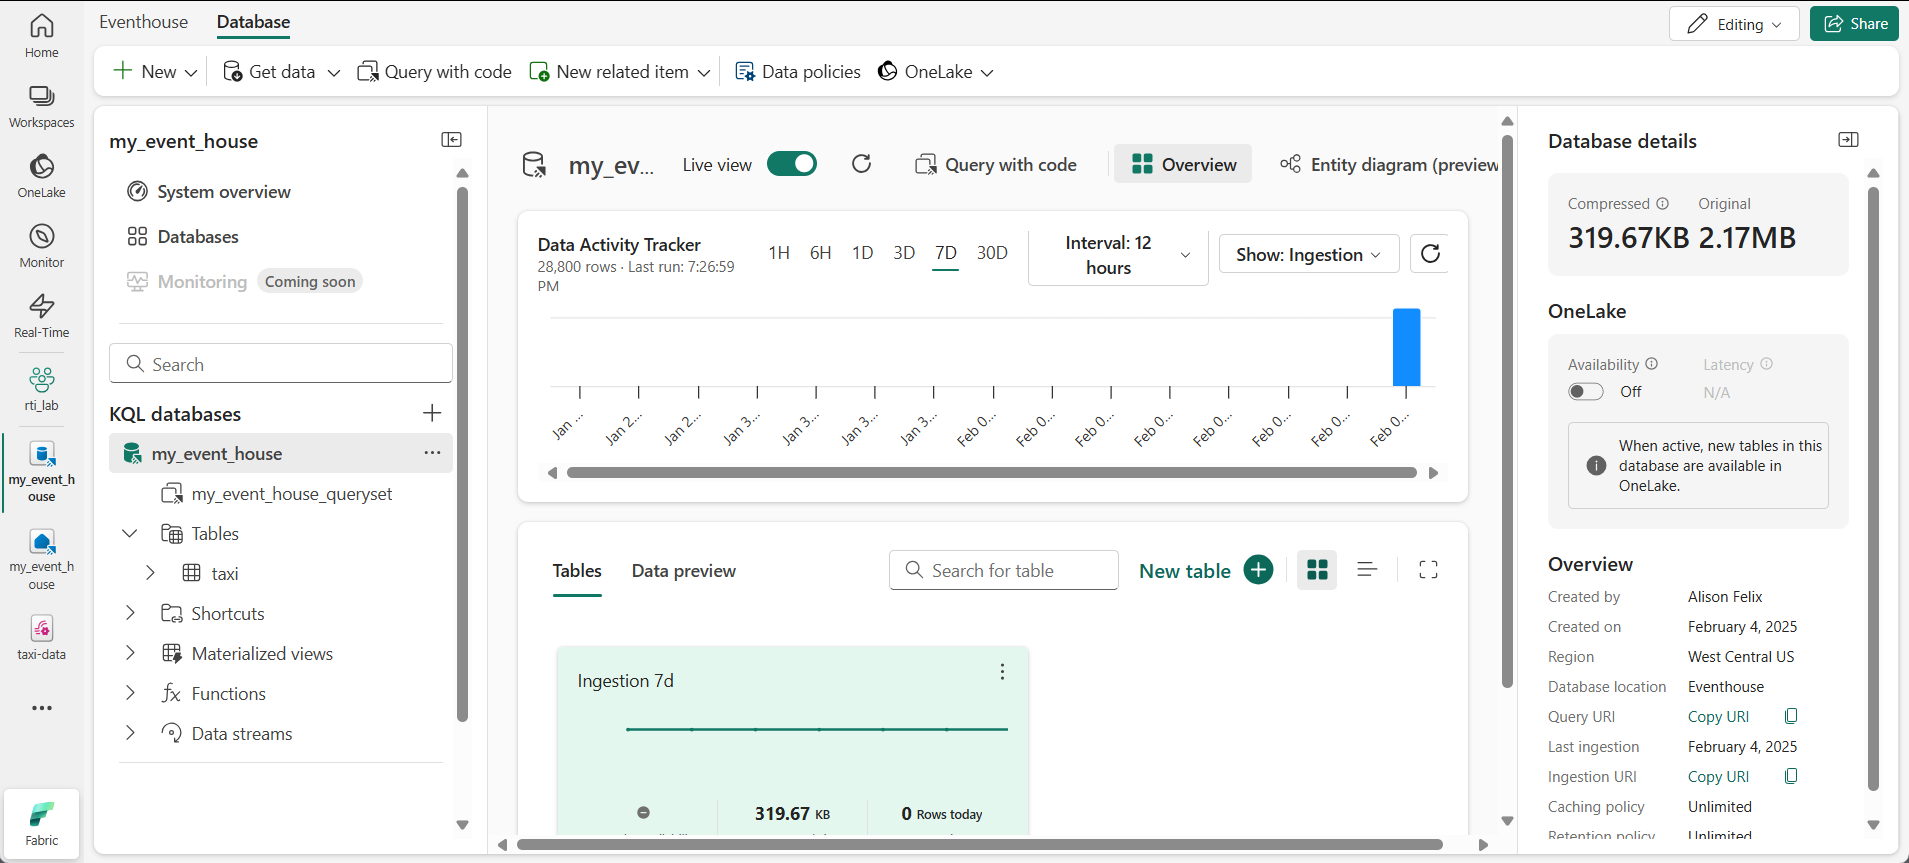Click Copy URI link for Query URI
1909x863 pixels.
pos(1718,717)
